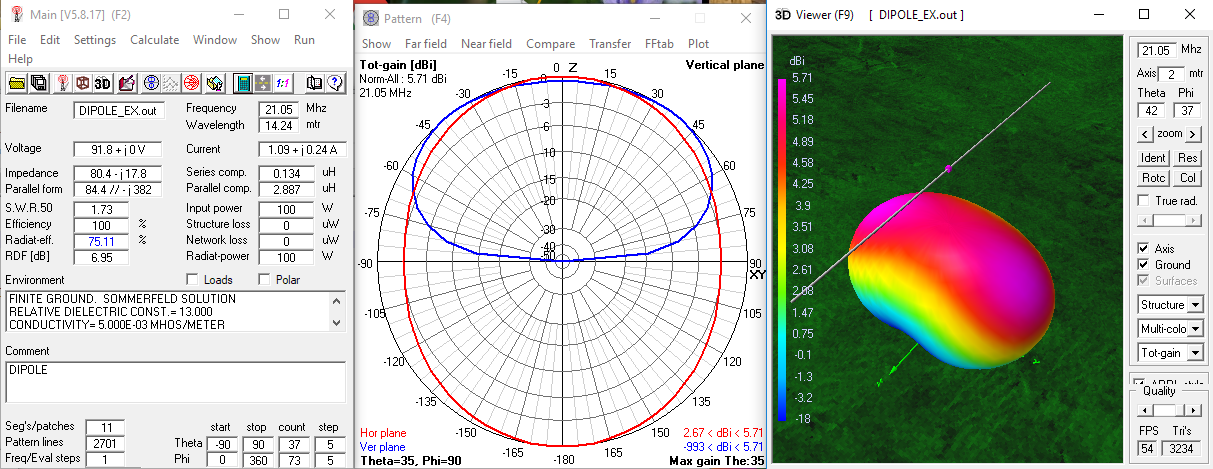Open the wireframe cube geometry icon
Screen dimensions: 1213x469
coord(83,83)
